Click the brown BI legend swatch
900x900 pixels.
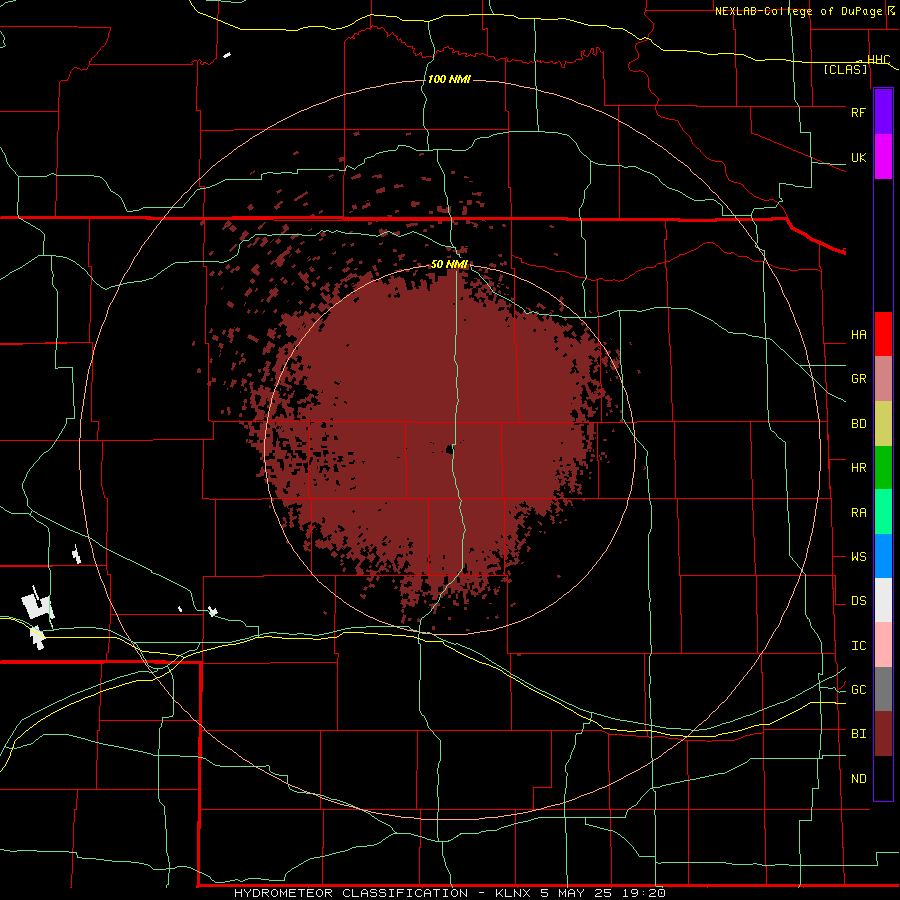tap(883, 734)
